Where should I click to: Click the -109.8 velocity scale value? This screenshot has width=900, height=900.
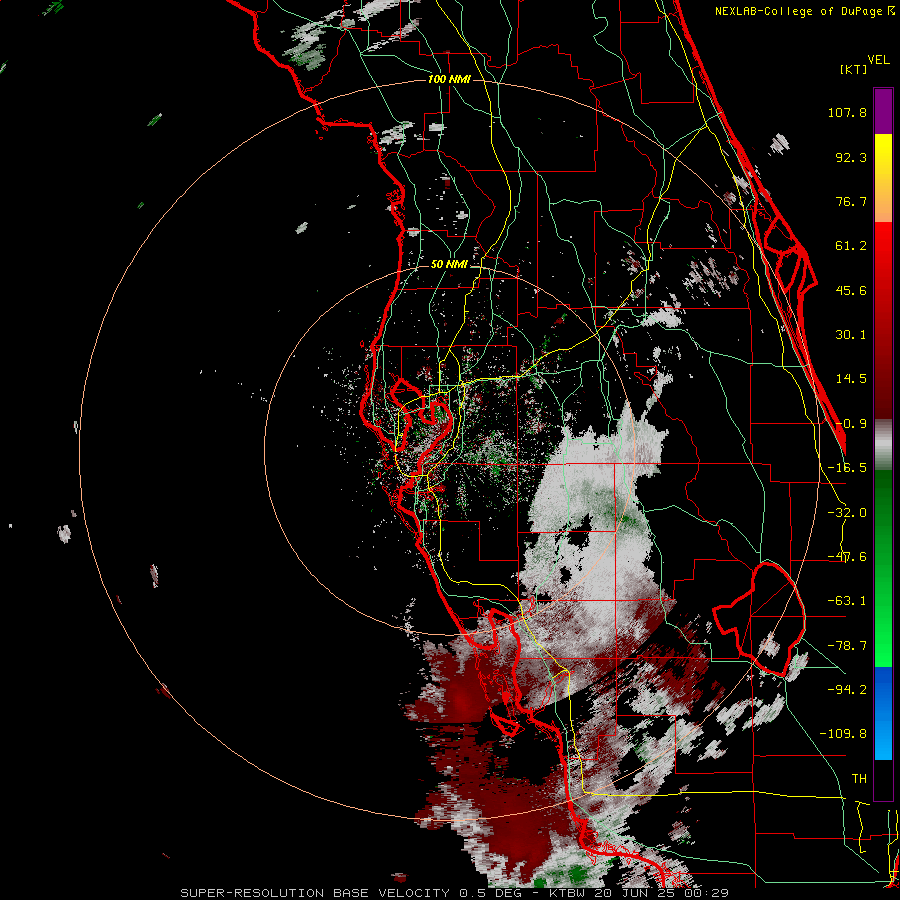(843, 734)
